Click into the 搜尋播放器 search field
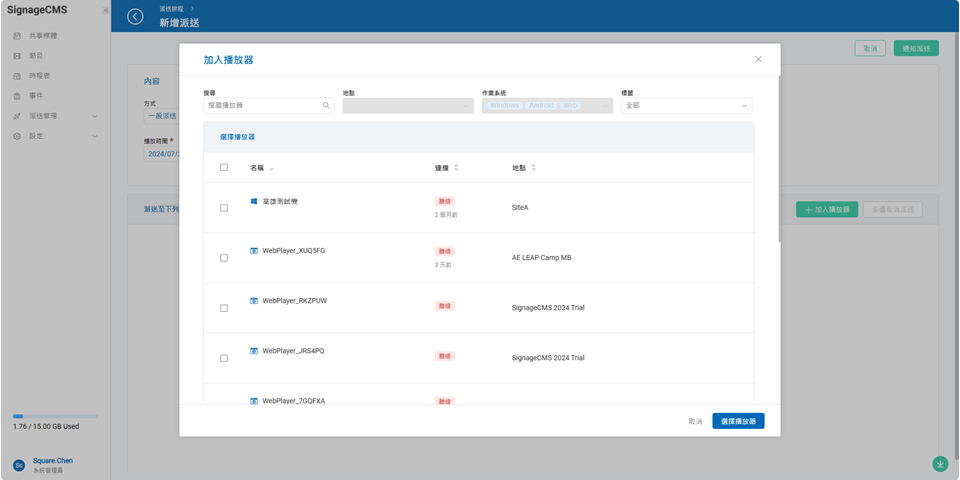This screenshot has width=960, height=480. 262,105
